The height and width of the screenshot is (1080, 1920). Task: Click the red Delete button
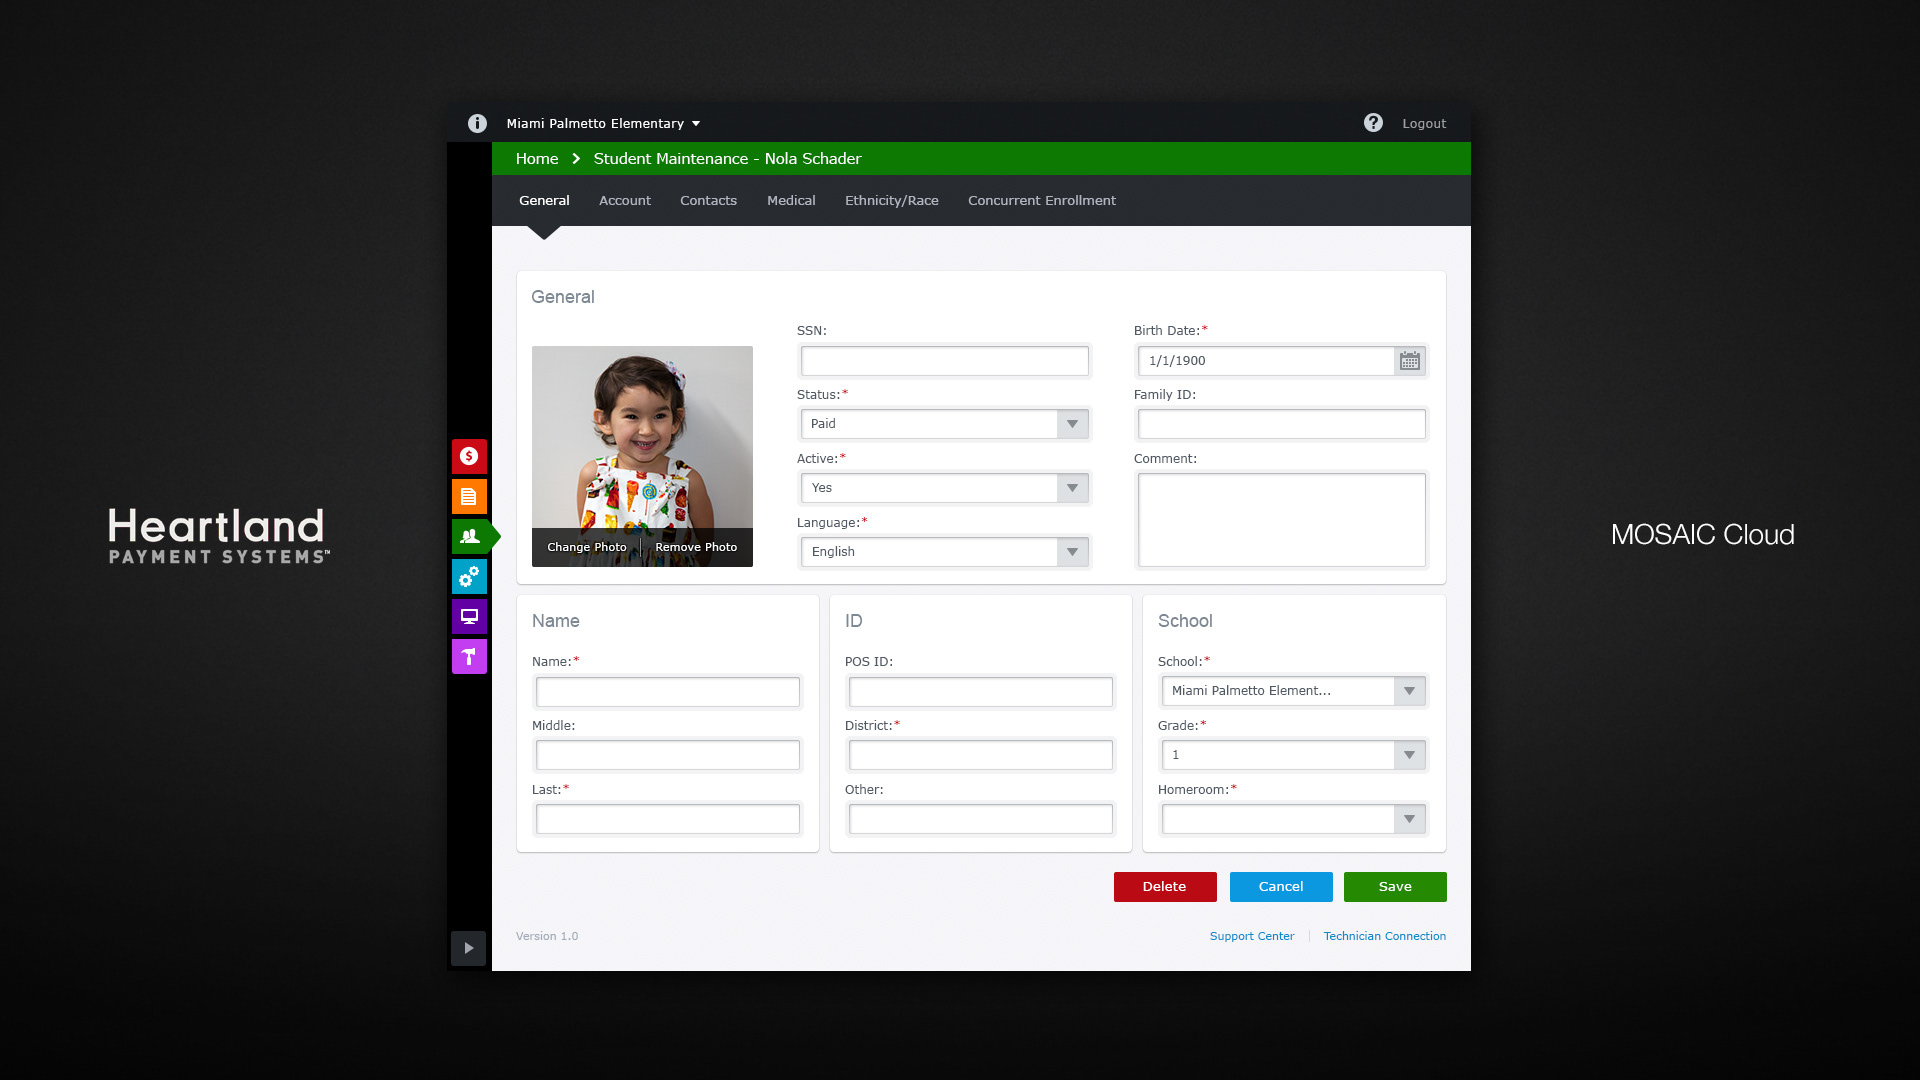(1164, 887)
